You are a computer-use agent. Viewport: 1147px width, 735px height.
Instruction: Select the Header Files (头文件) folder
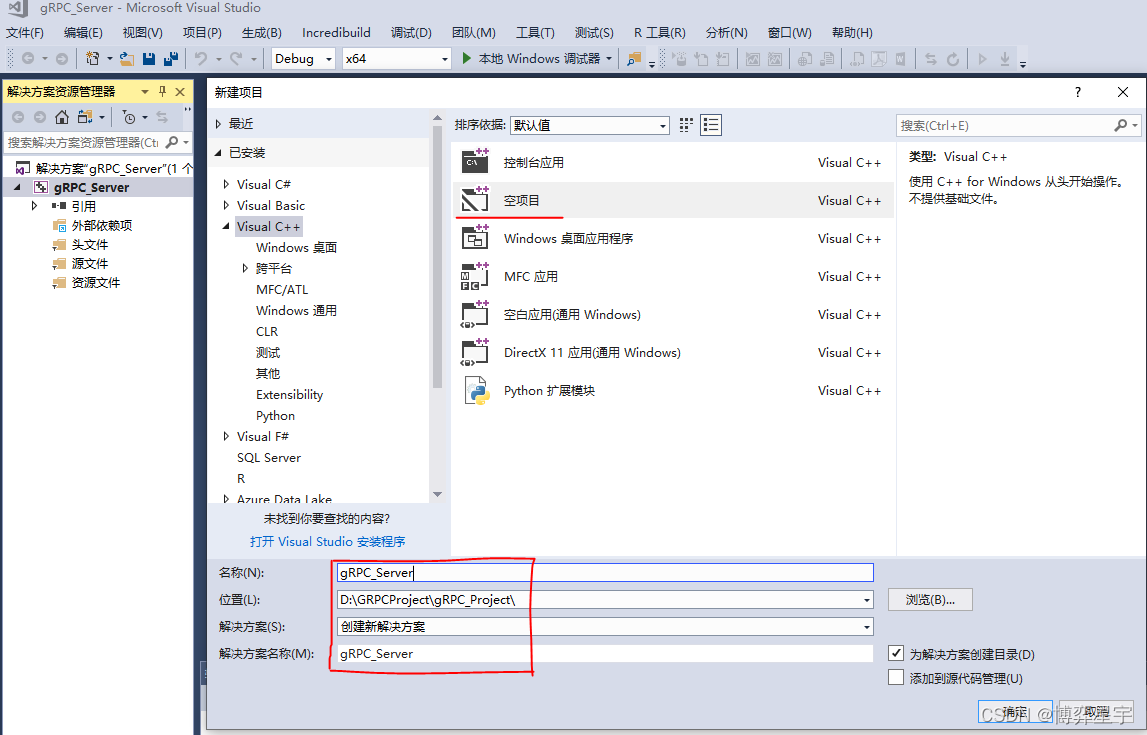pyautogui.click(x=89, y=244)
